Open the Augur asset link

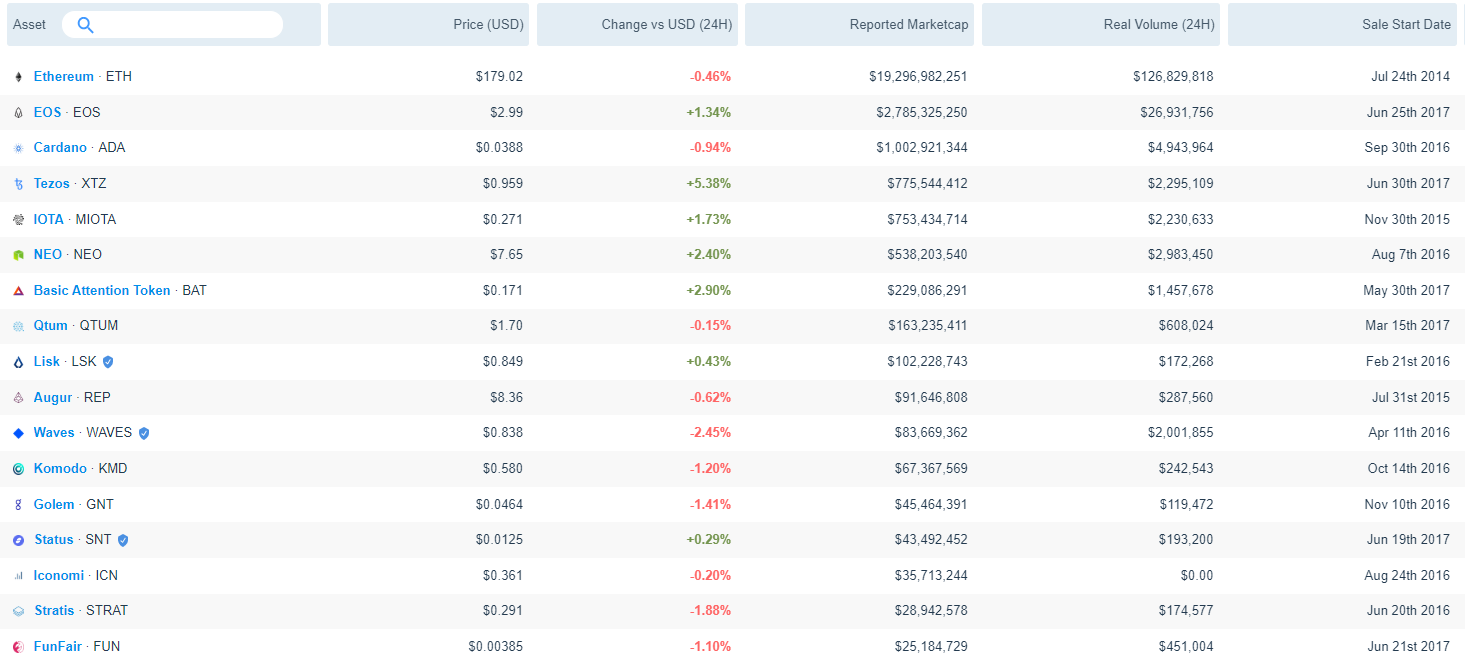(x=53, y=397)
